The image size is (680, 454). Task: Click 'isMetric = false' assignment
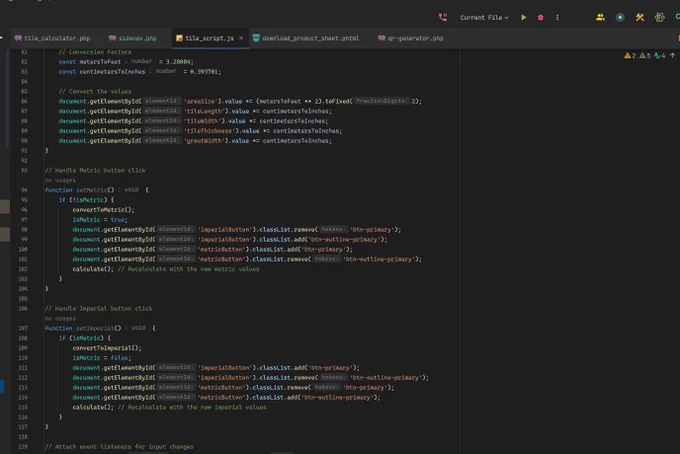click(101, 358)
